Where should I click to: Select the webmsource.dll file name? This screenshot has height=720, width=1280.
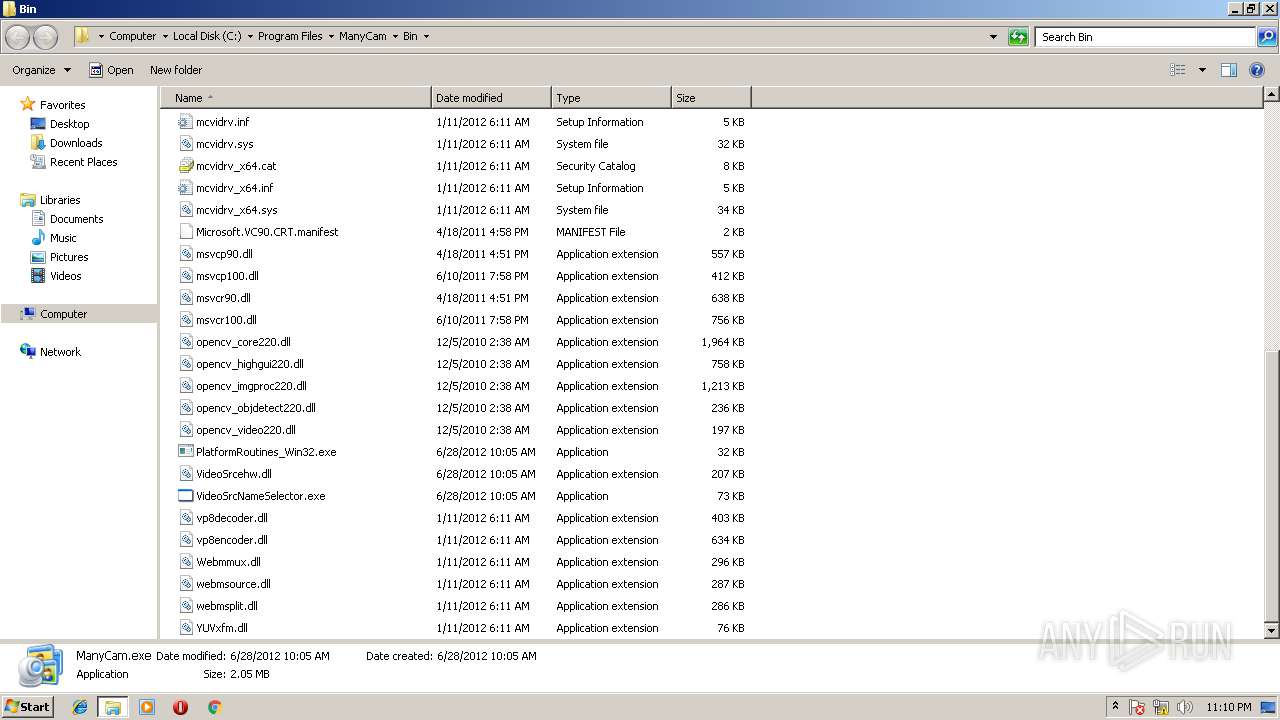pyautogui.click(x=233, y=584)
